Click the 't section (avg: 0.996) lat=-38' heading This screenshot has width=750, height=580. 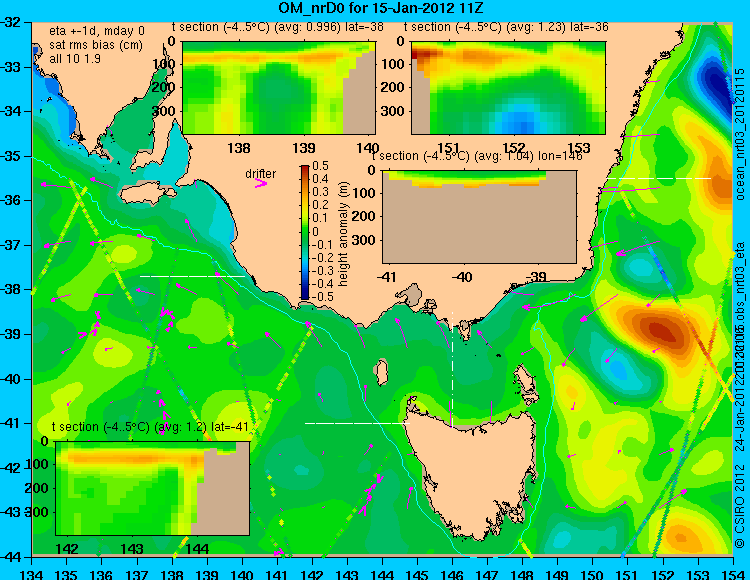coord(277,27)
